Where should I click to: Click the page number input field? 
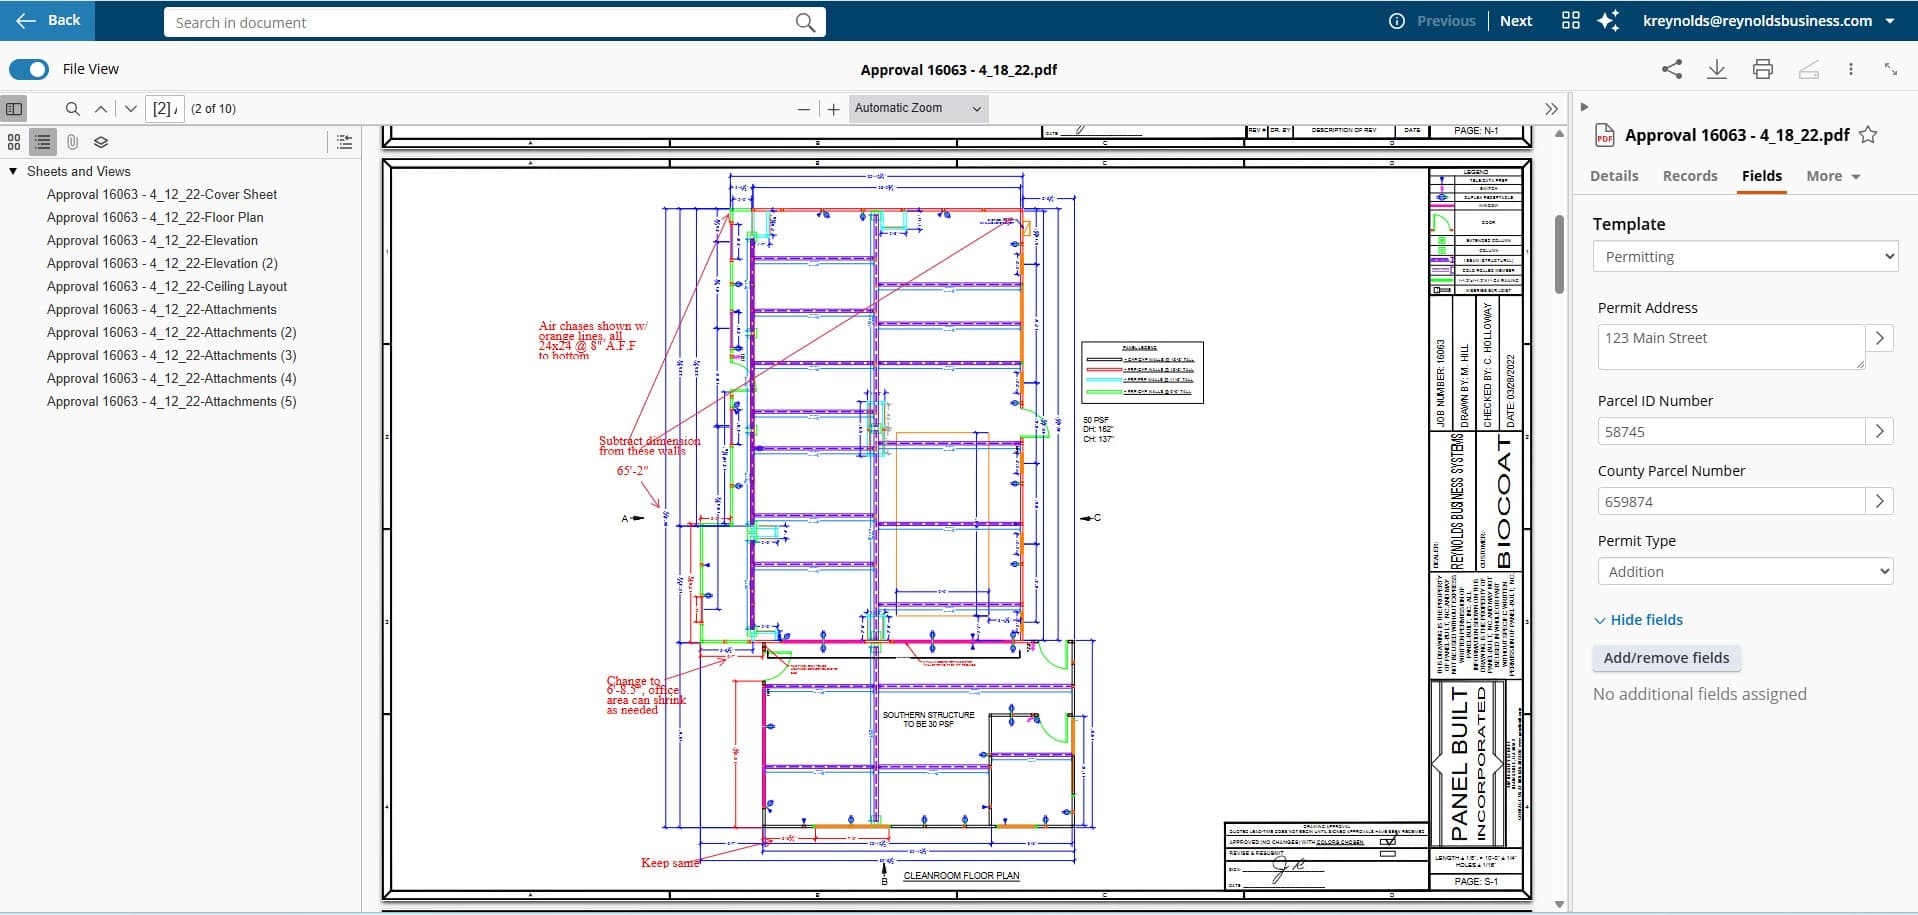click(163, 108)
